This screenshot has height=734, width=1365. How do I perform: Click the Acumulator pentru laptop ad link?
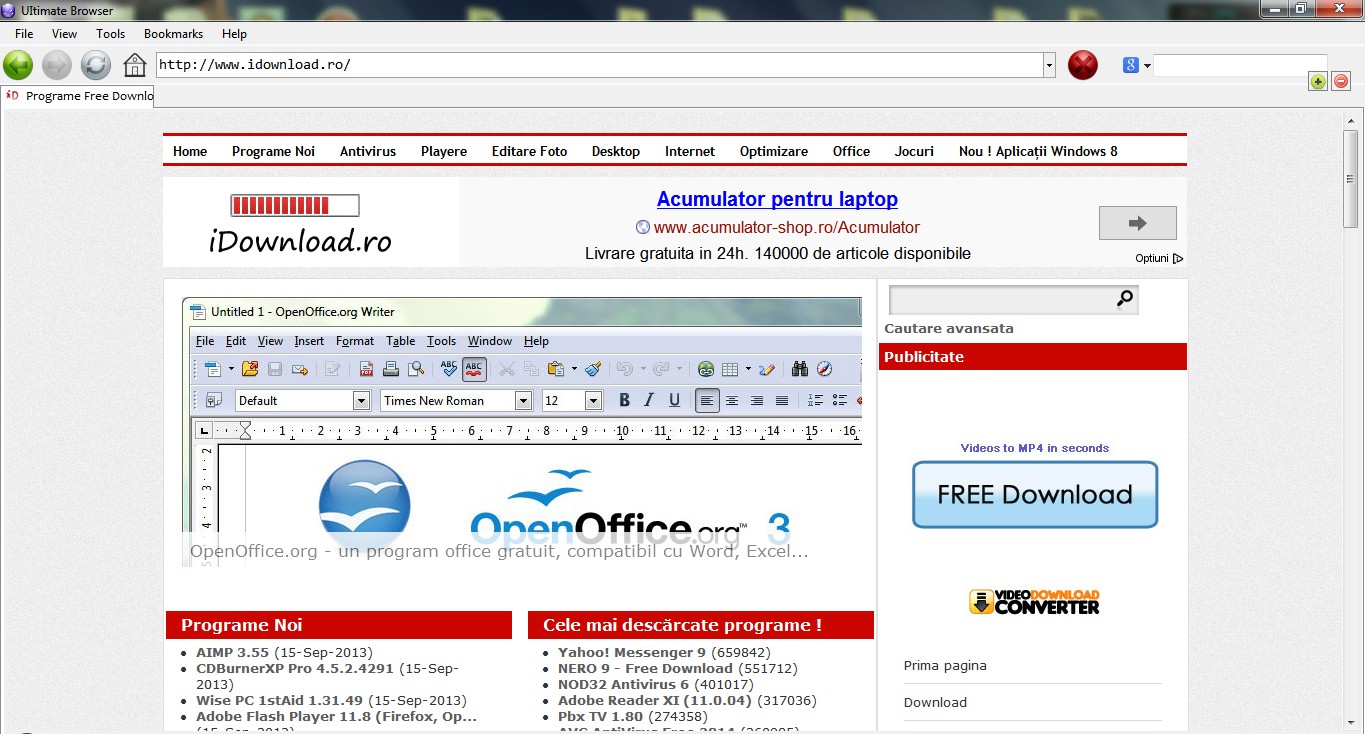777,199
